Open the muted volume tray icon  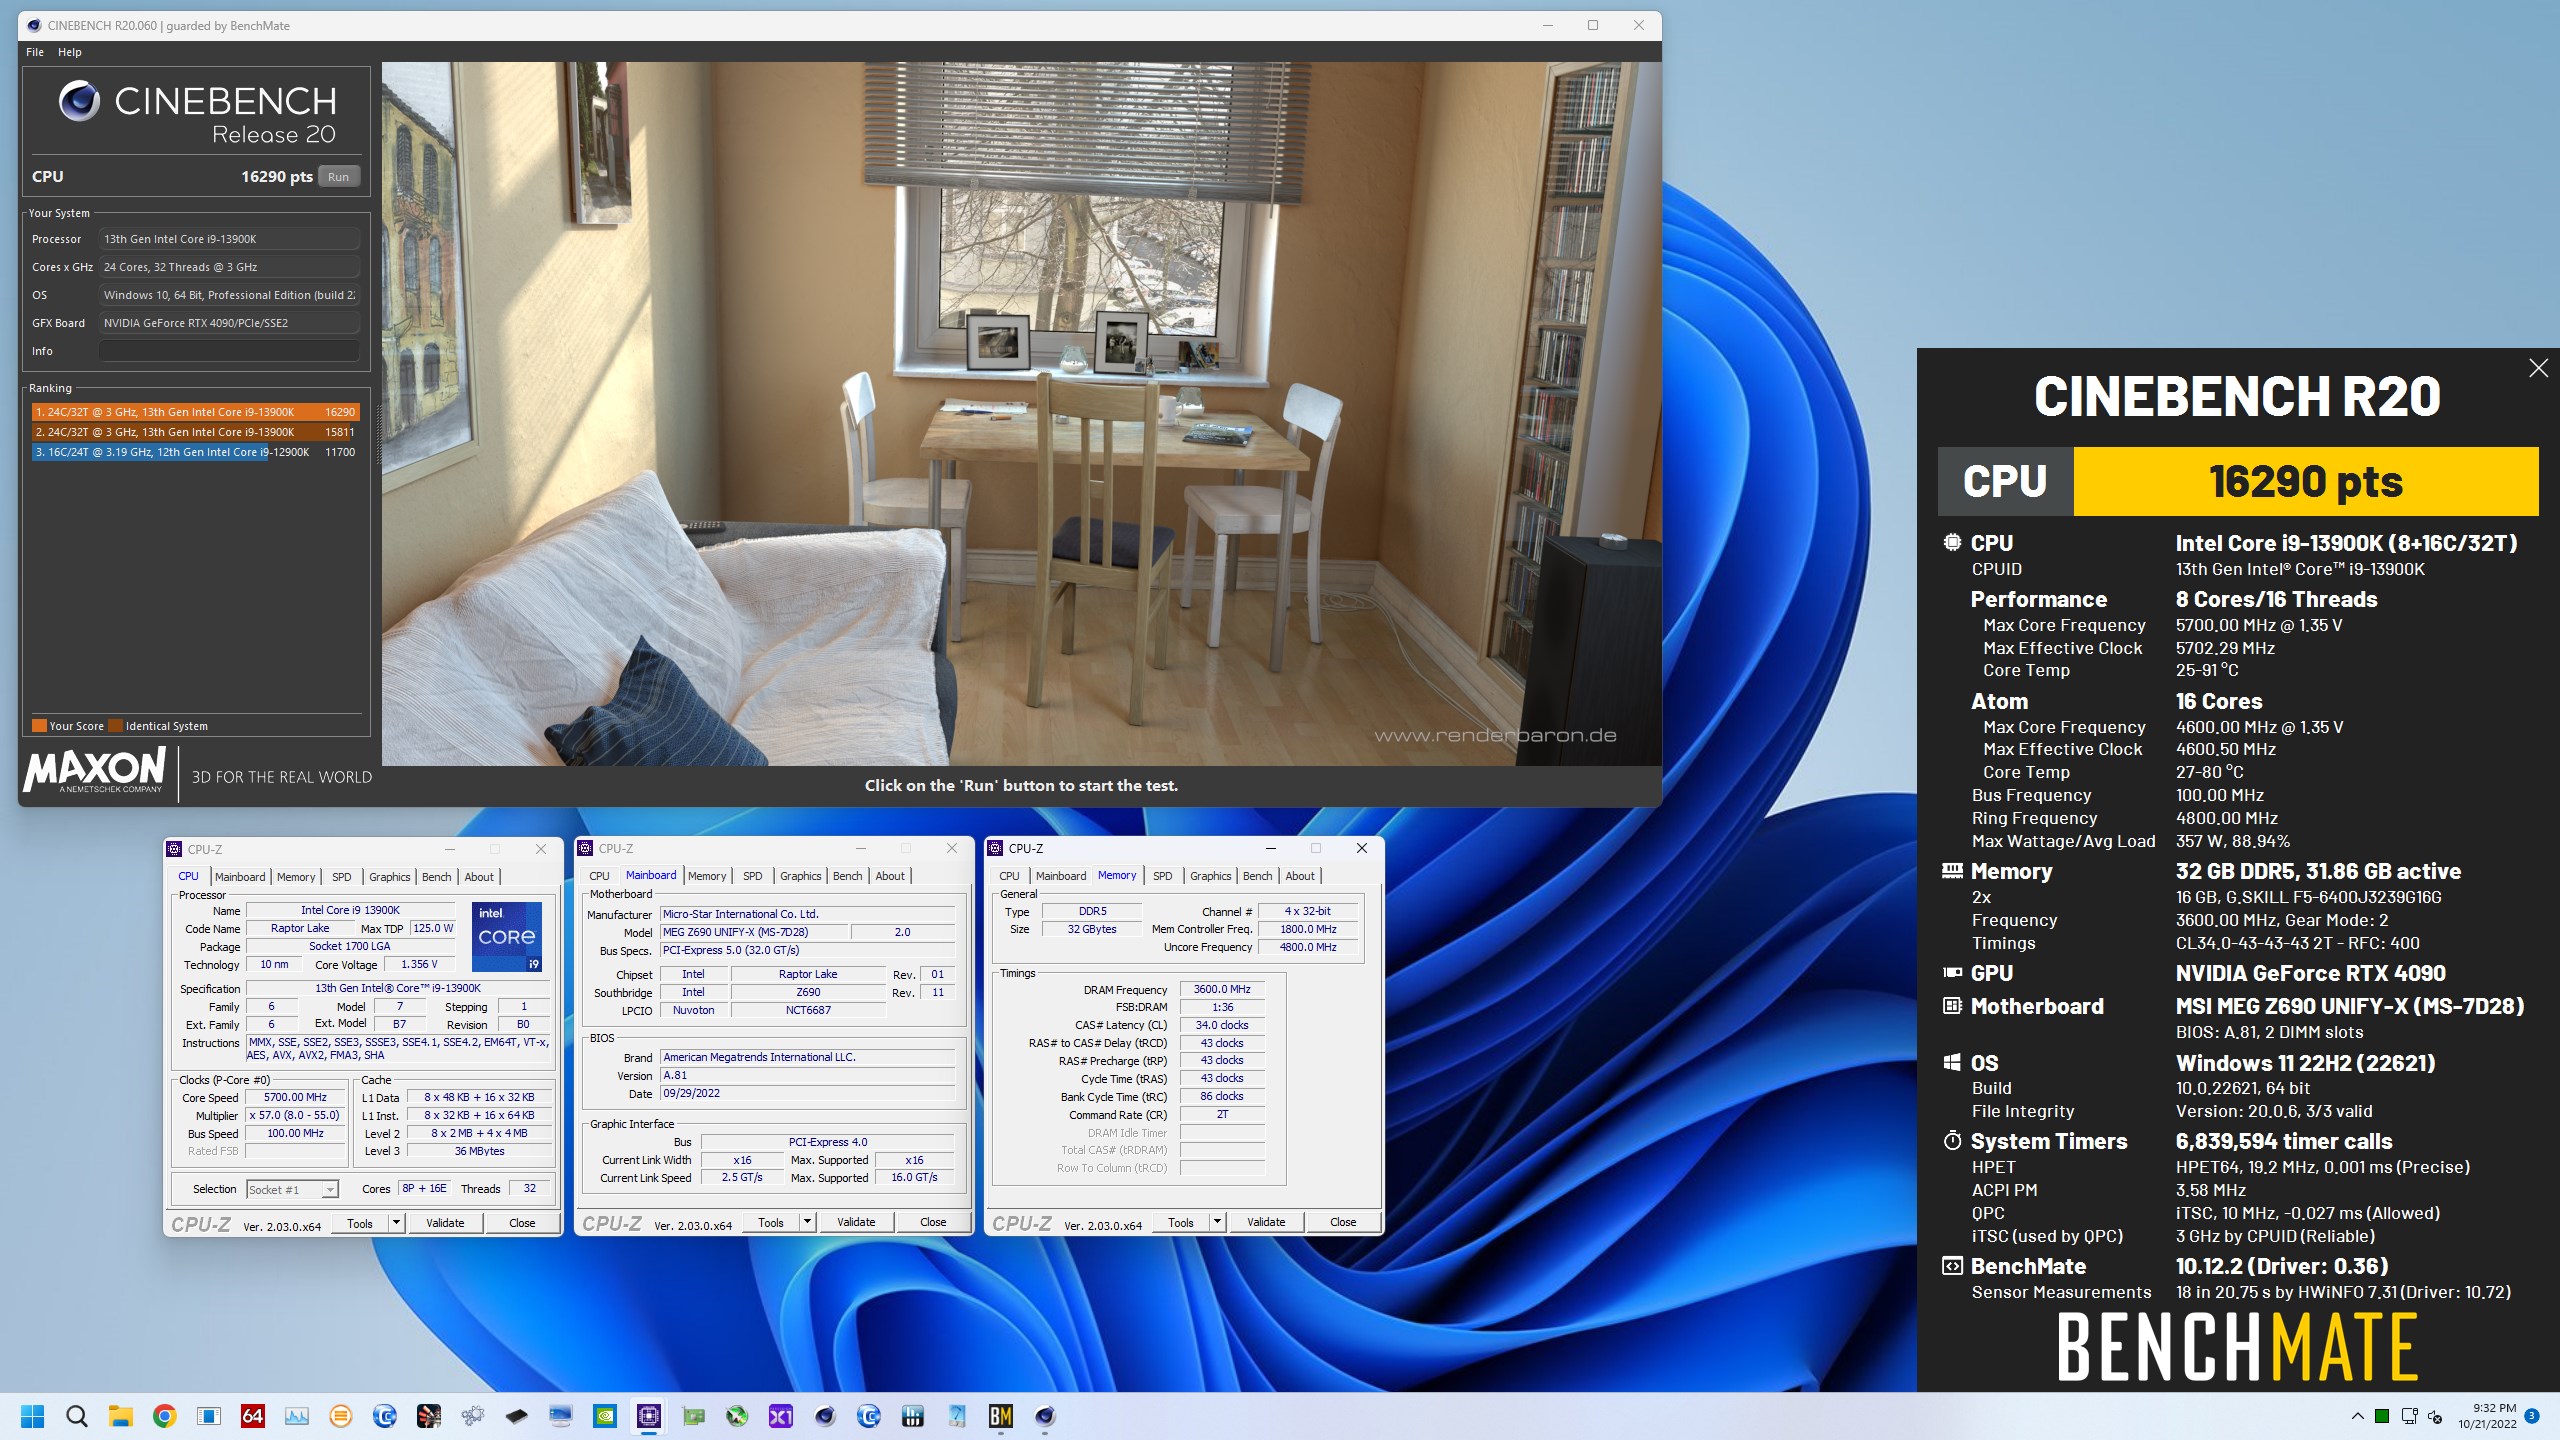[x=2435, y=1416]
